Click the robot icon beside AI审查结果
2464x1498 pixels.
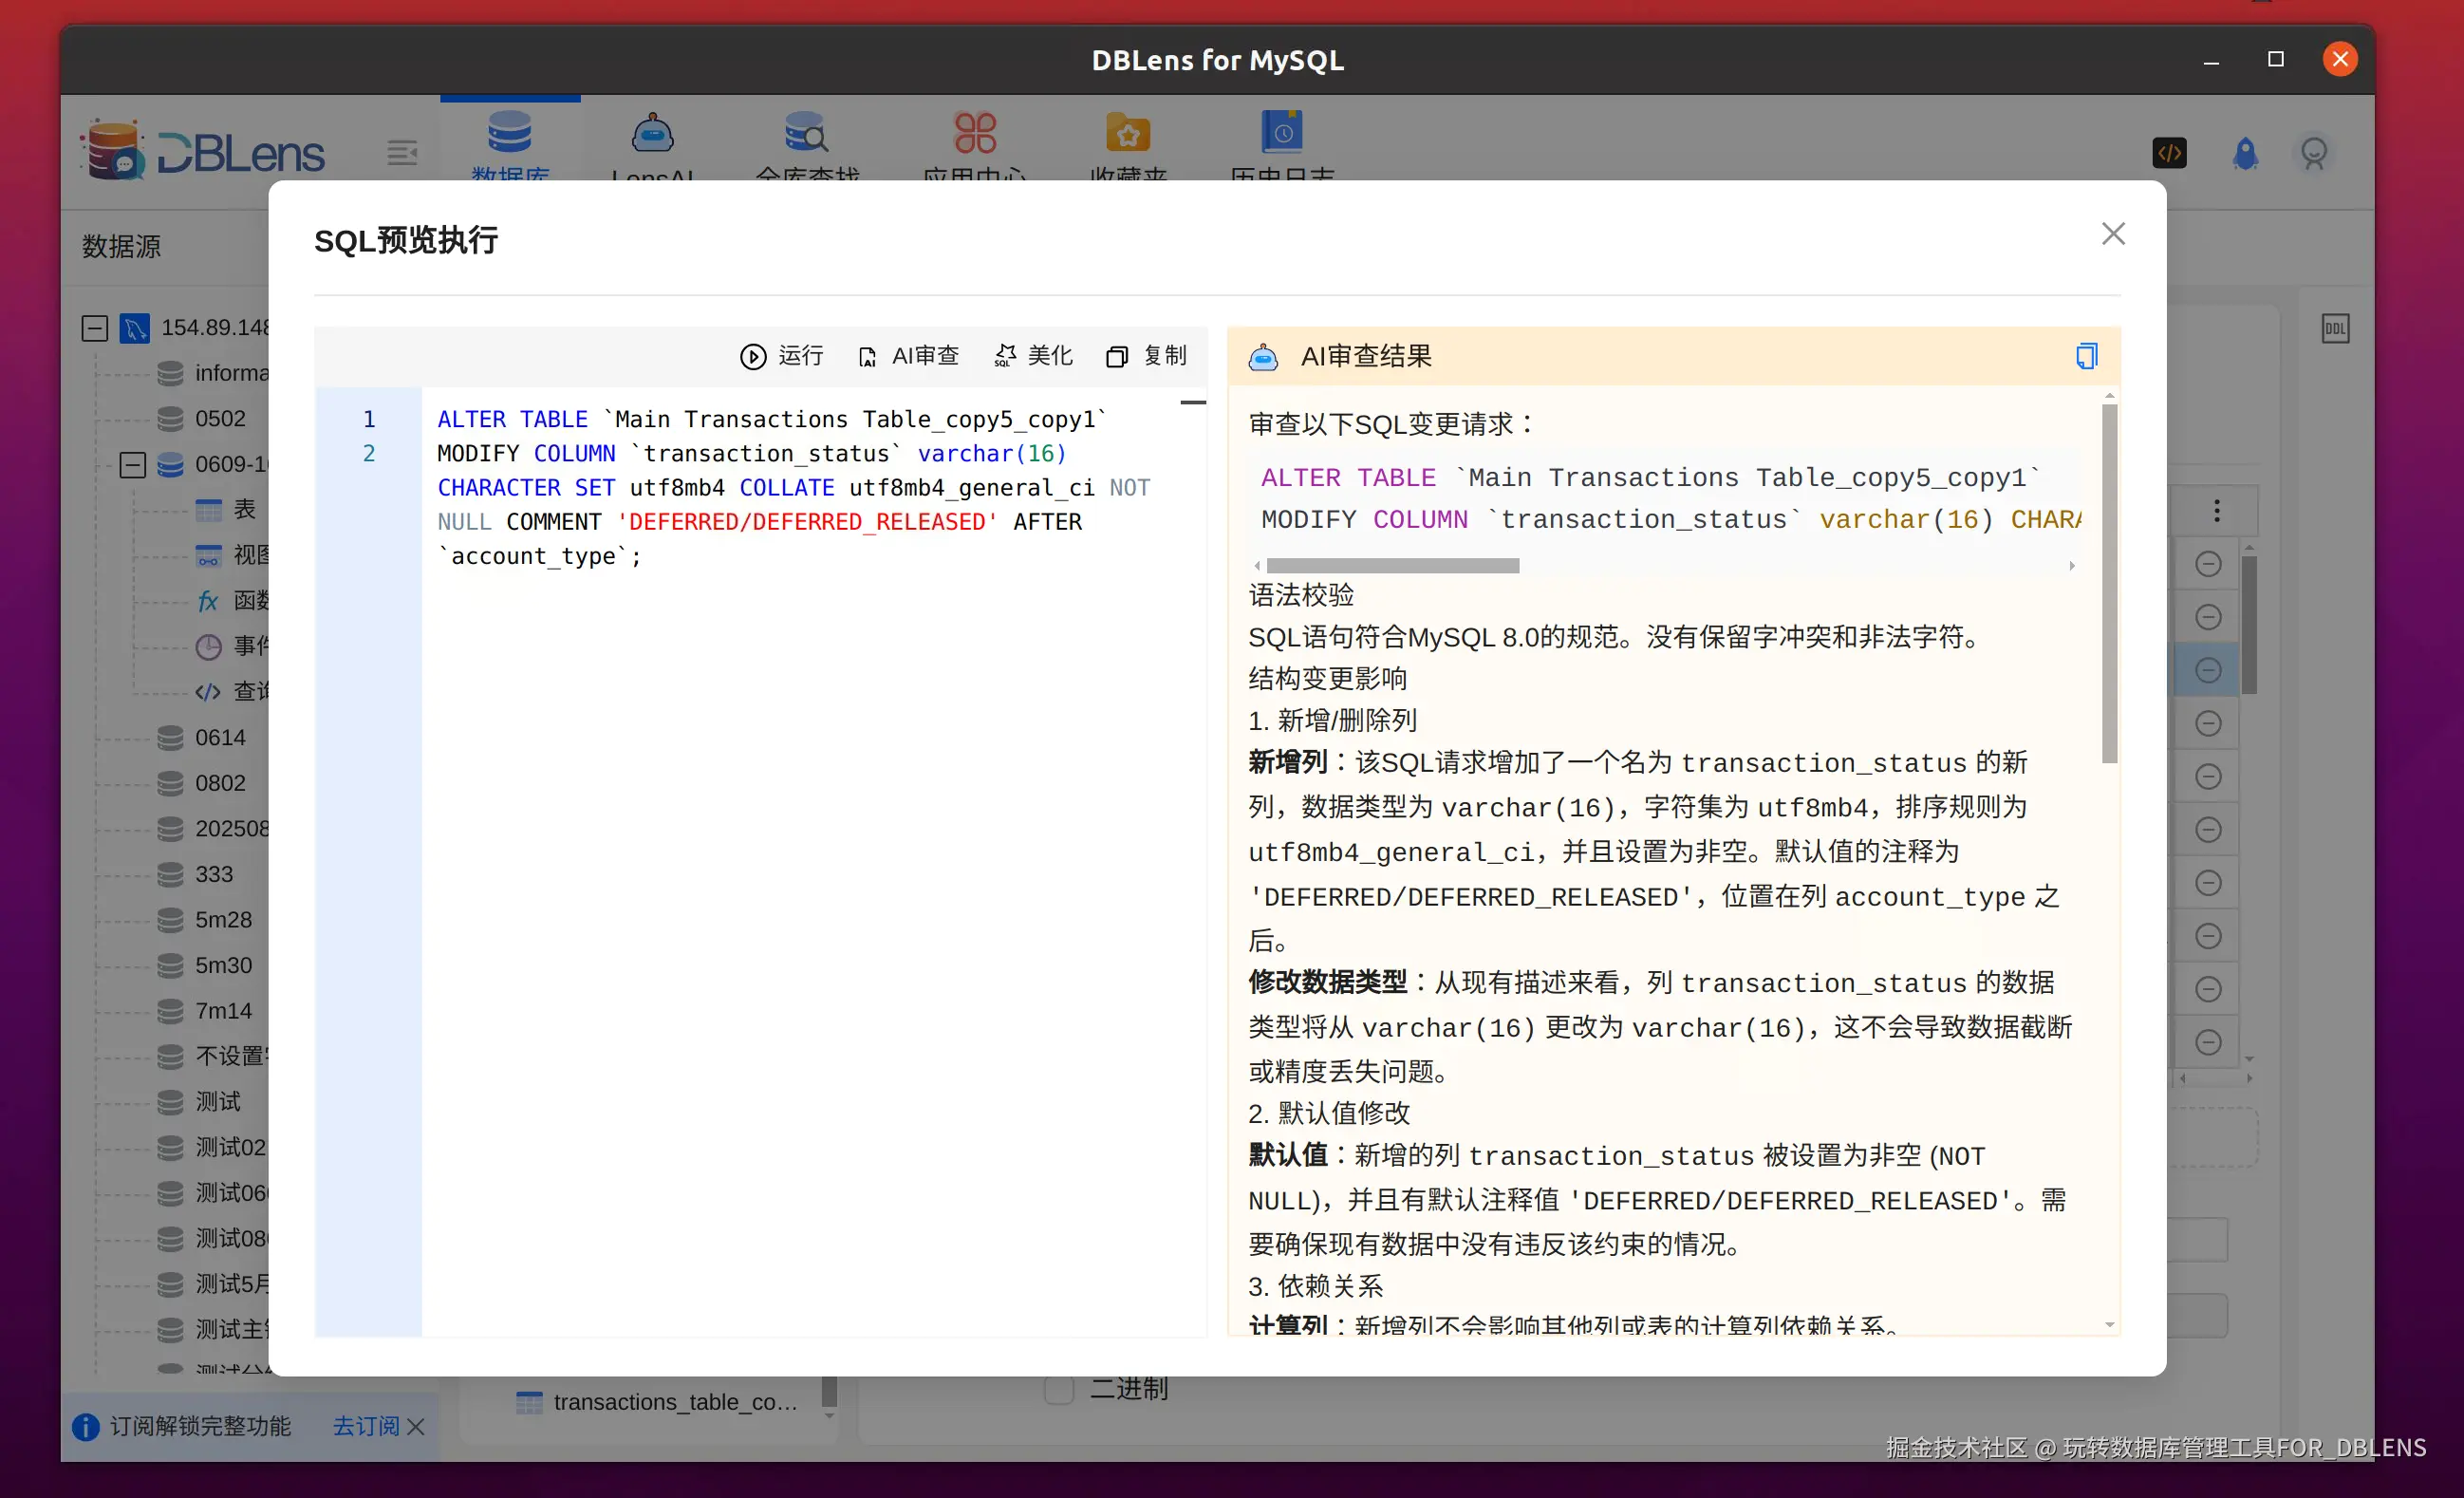click(x=1263, y=356)
